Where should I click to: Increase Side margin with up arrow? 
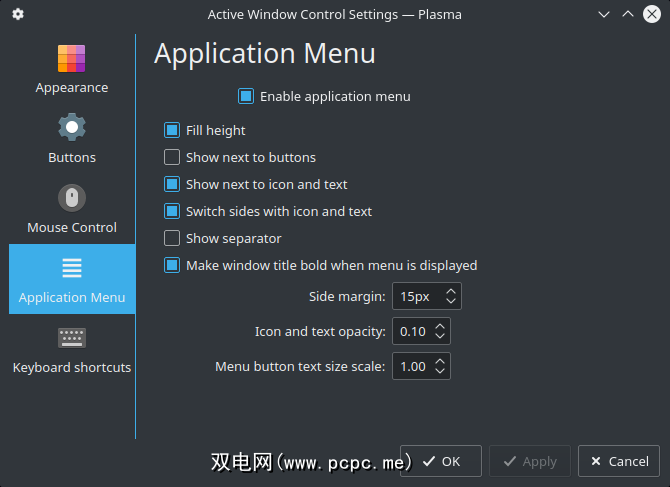pos(451,291)
